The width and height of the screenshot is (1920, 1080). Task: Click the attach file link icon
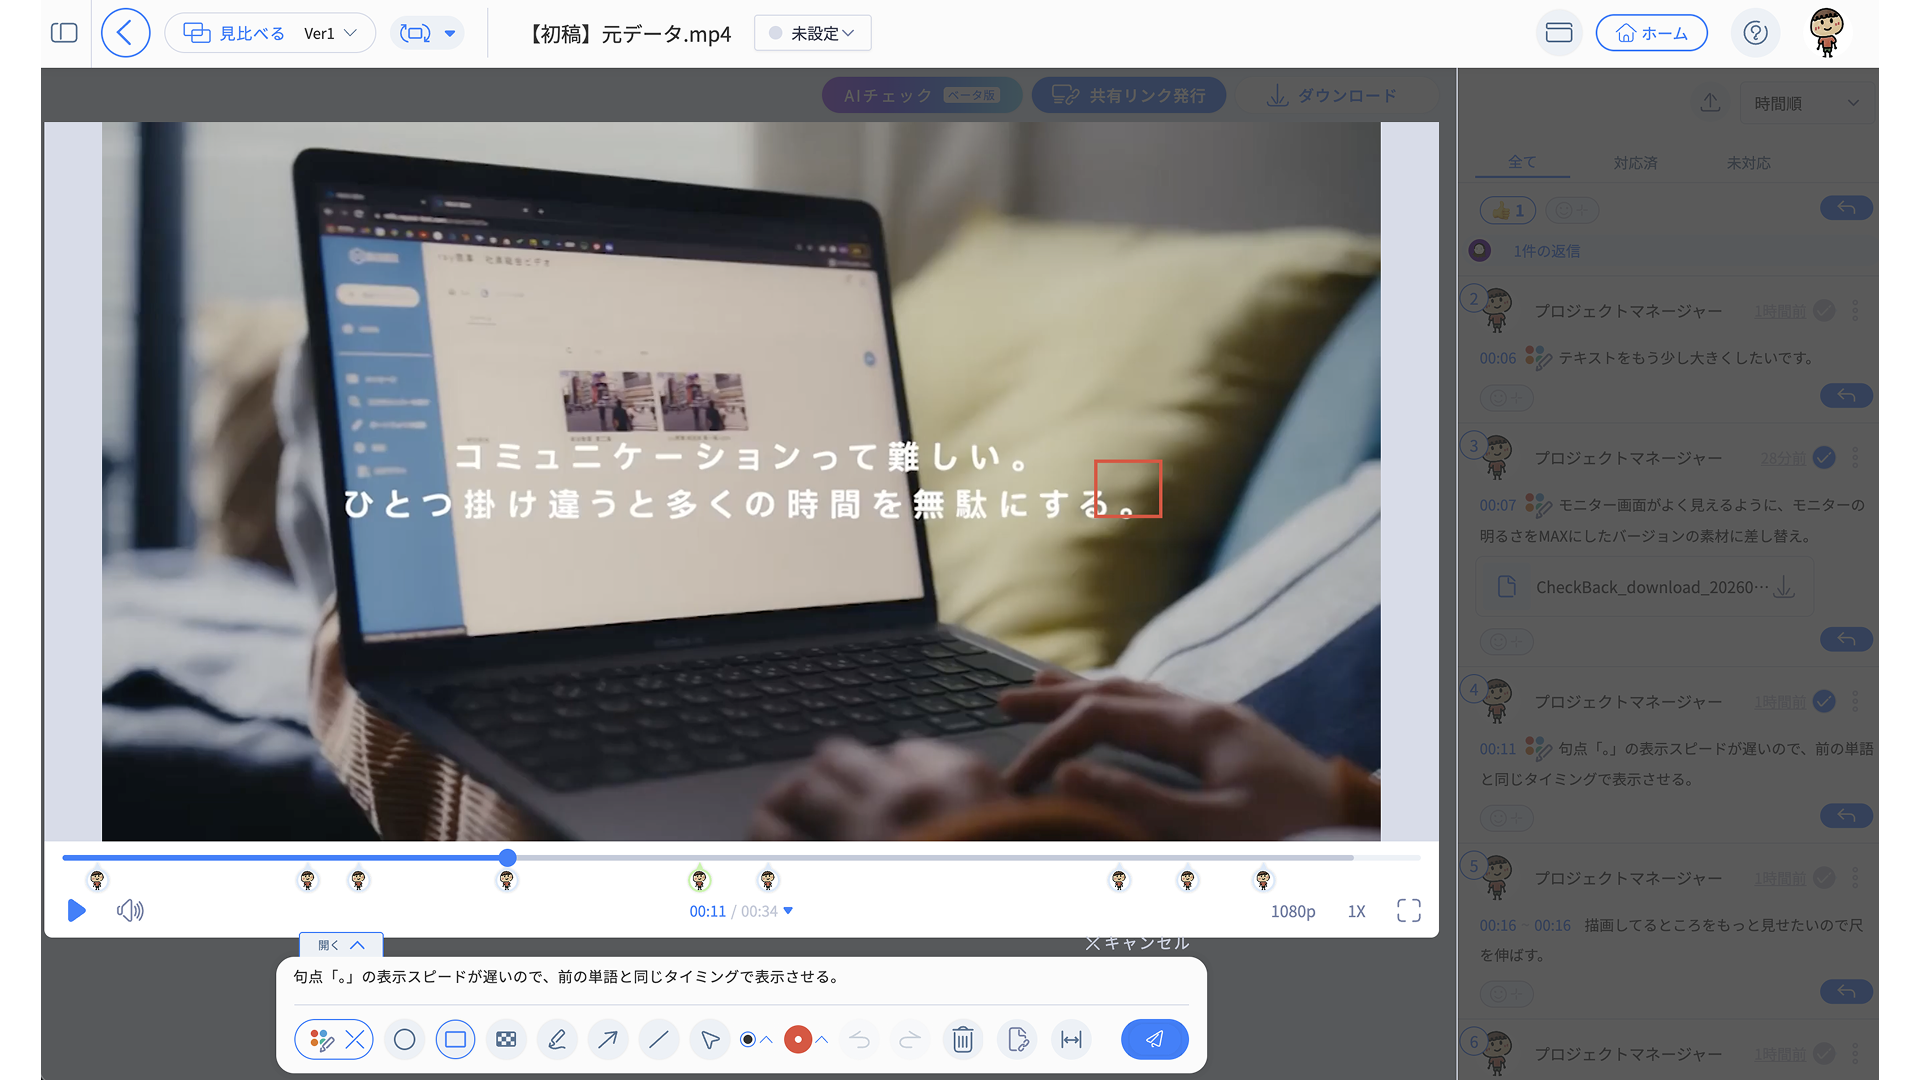(1018, 1040)
